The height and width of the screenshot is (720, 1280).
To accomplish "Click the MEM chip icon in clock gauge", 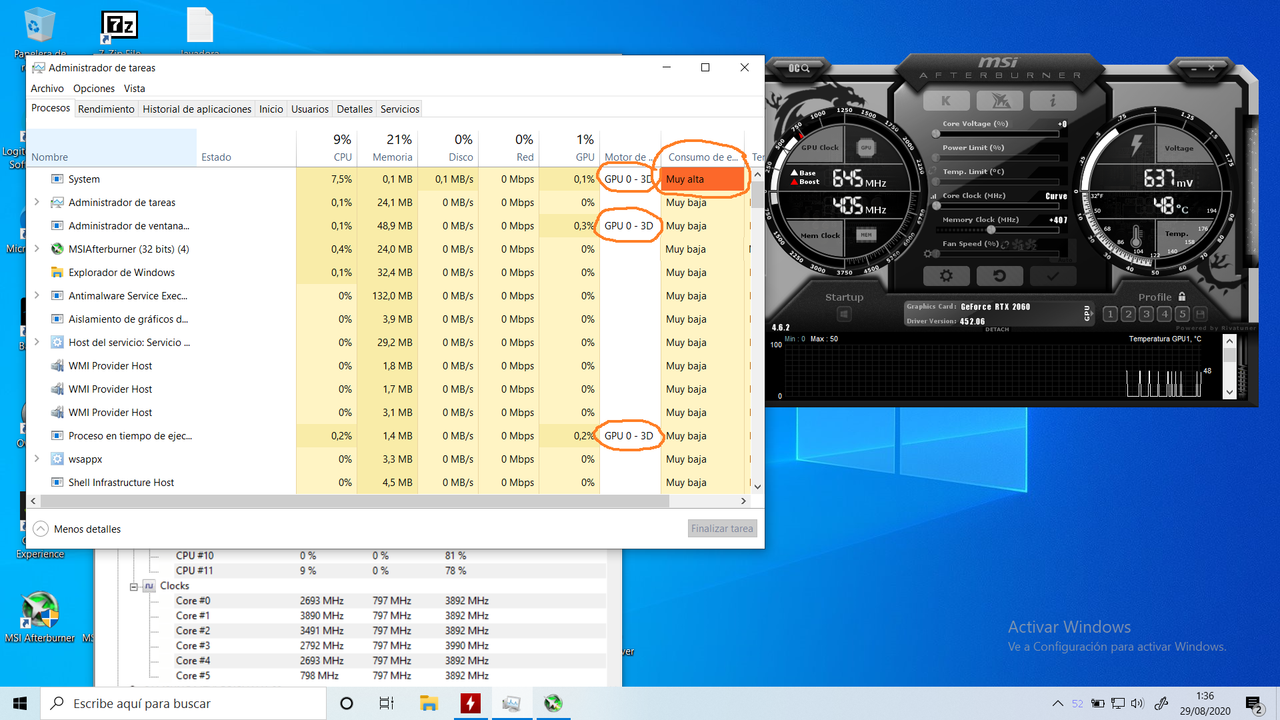I will [x=864, y=235].
